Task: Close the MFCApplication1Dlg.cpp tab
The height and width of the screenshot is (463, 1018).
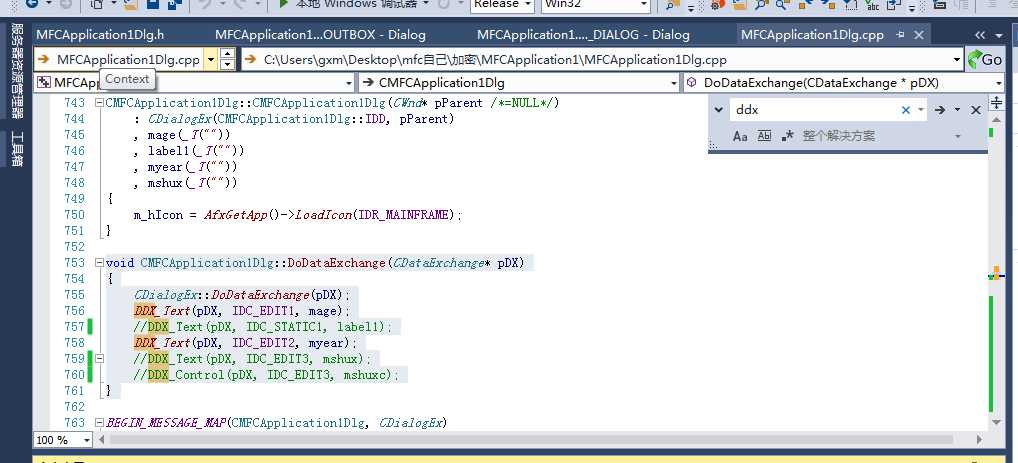Action: 918,34
